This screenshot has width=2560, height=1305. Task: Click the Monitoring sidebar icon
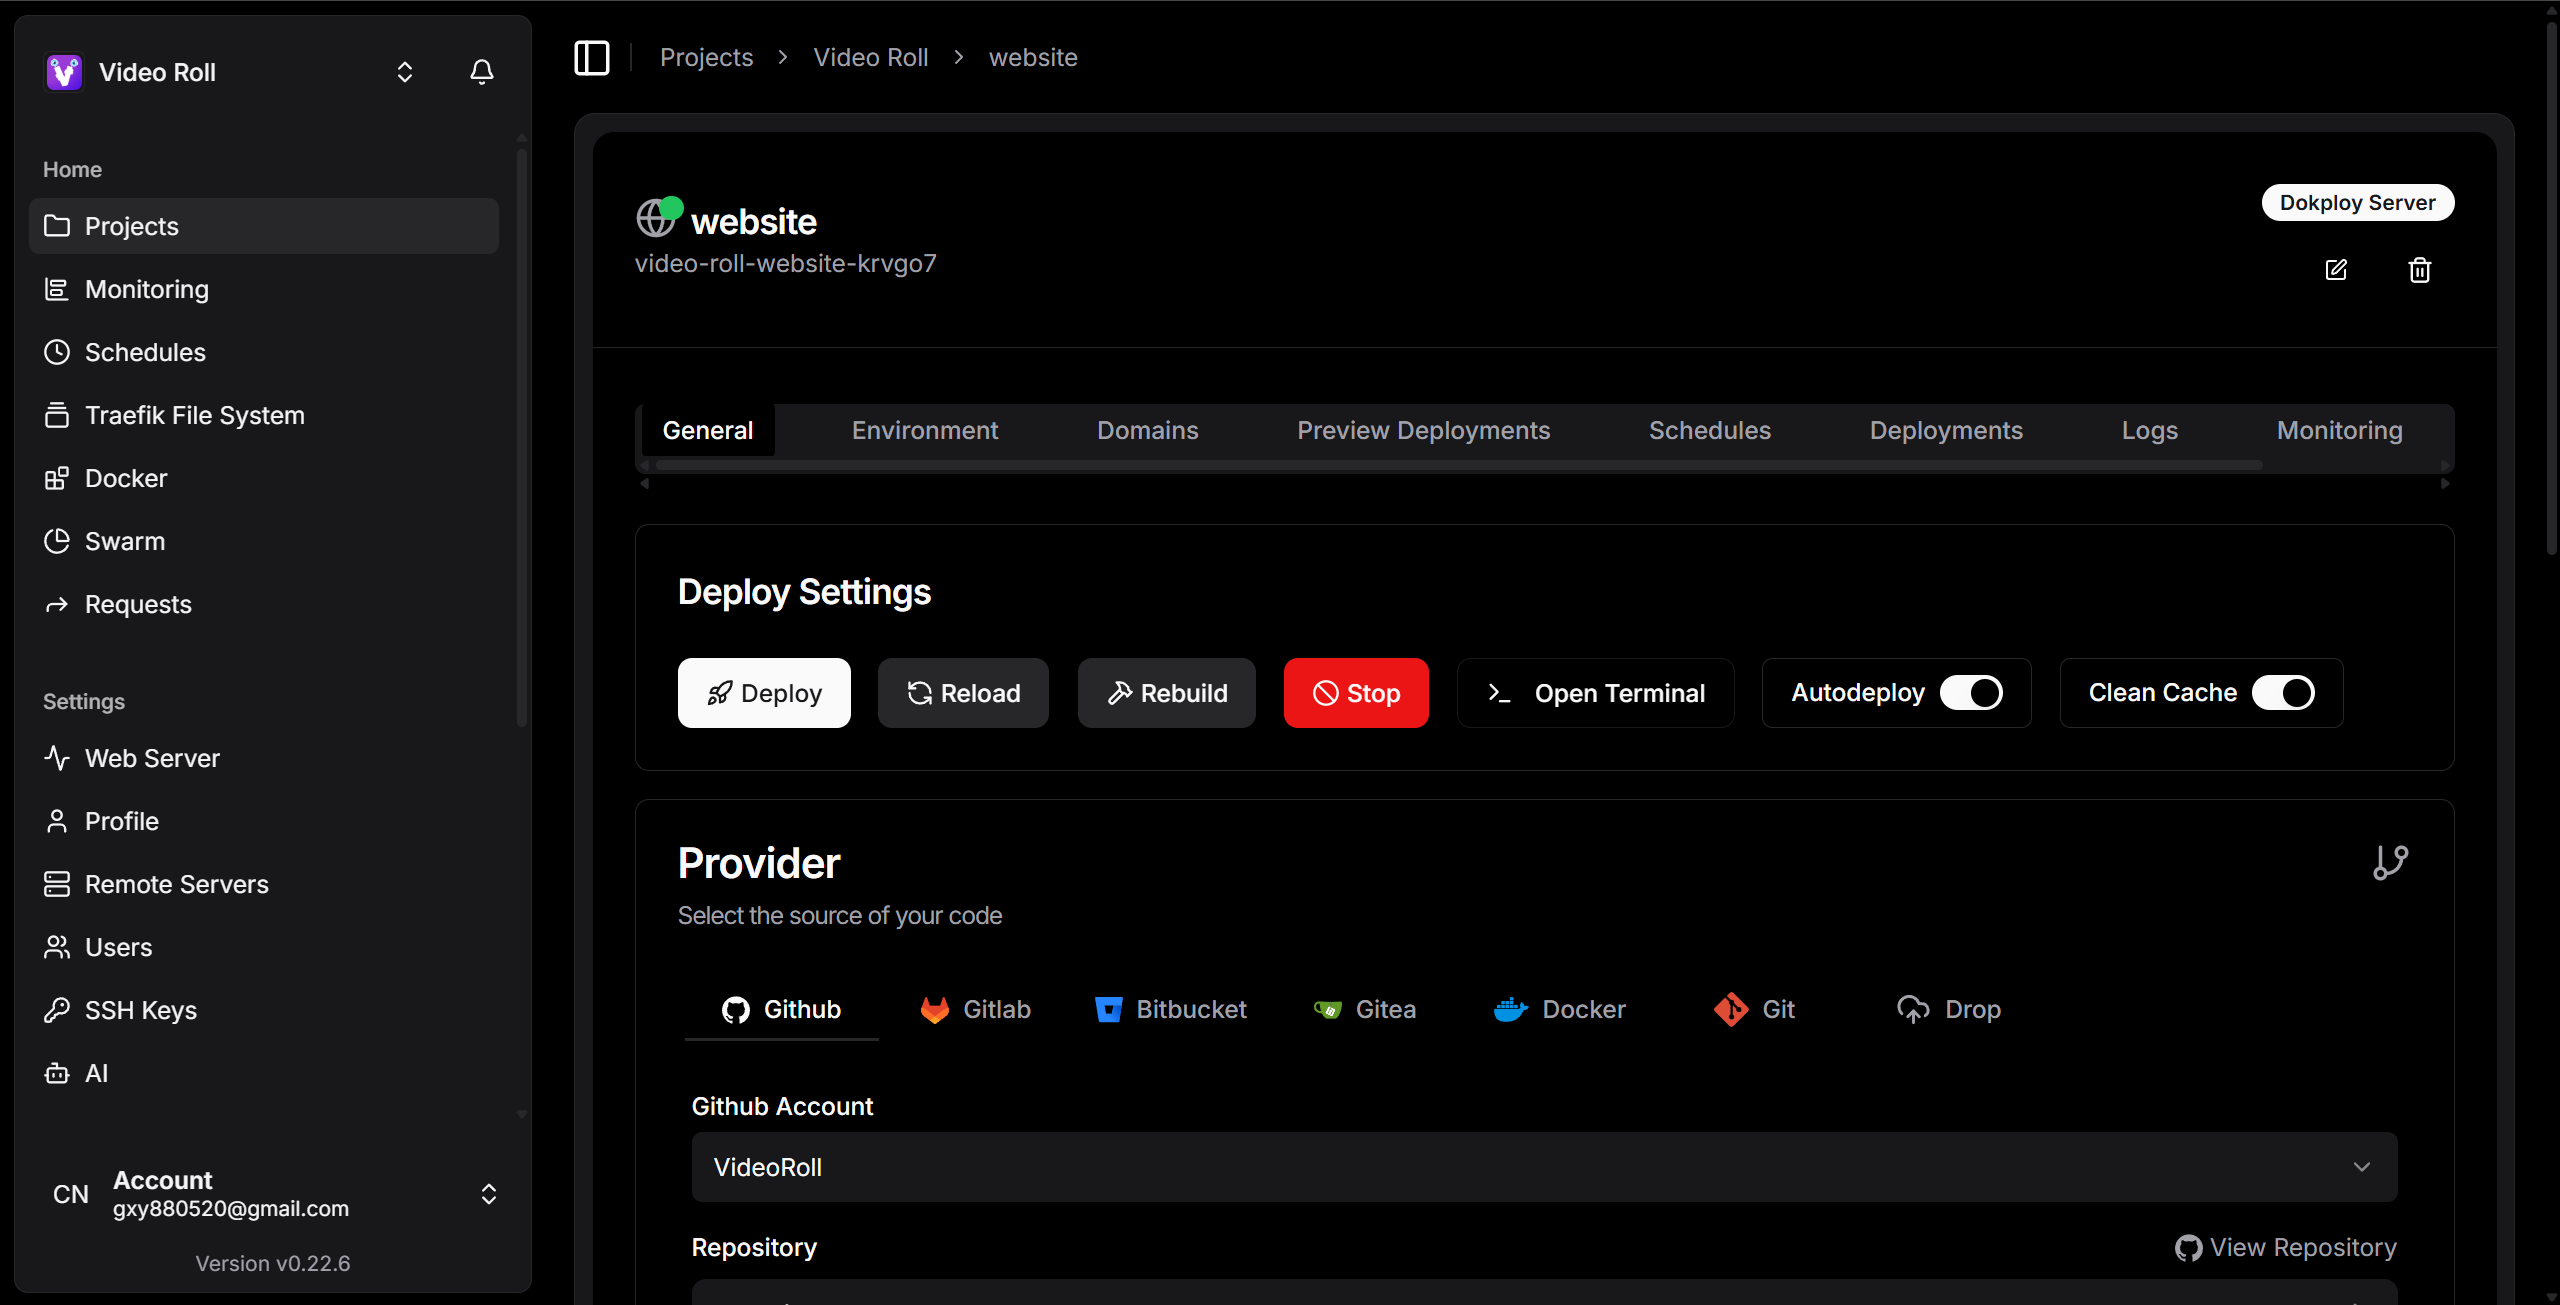click(57, 289)
